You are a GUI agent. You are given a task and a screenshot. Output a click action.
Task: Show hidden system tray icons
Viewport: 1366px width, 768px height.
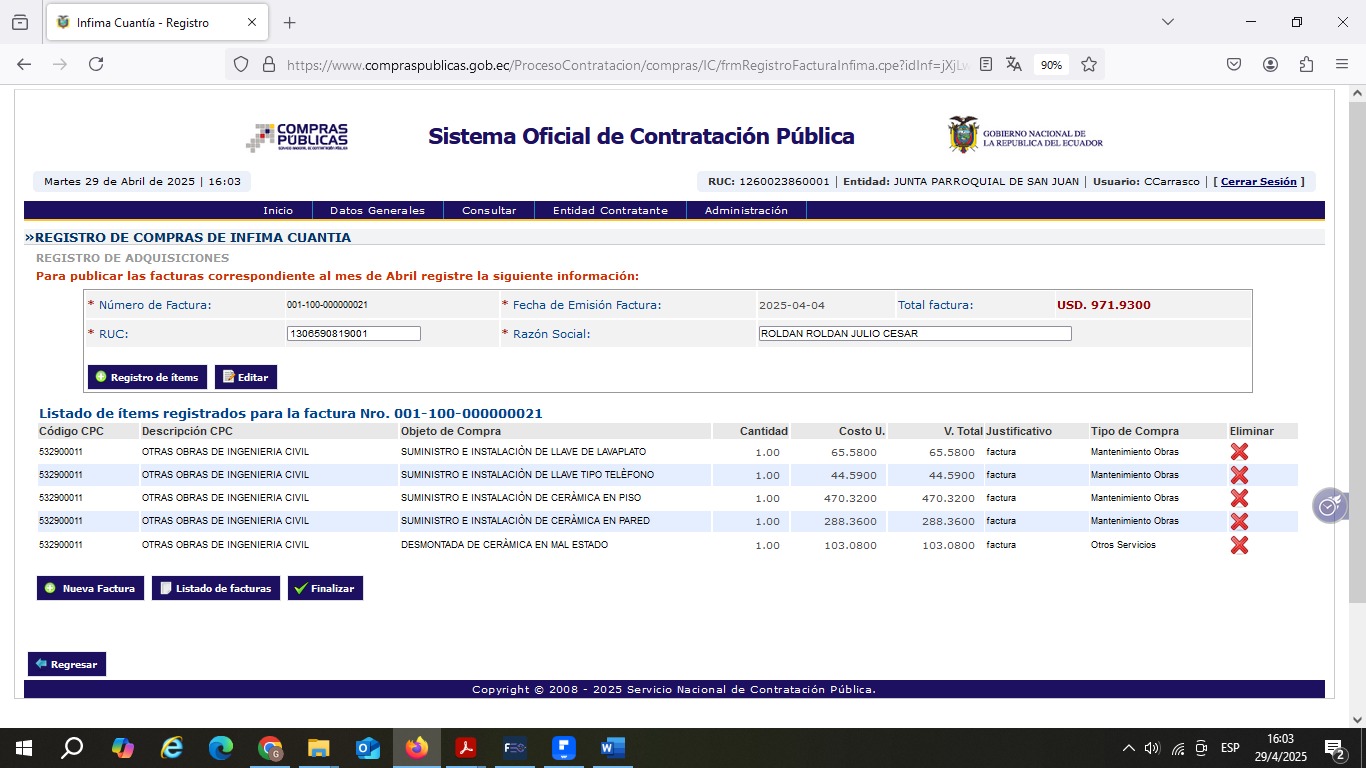(x=1128, y=748)
